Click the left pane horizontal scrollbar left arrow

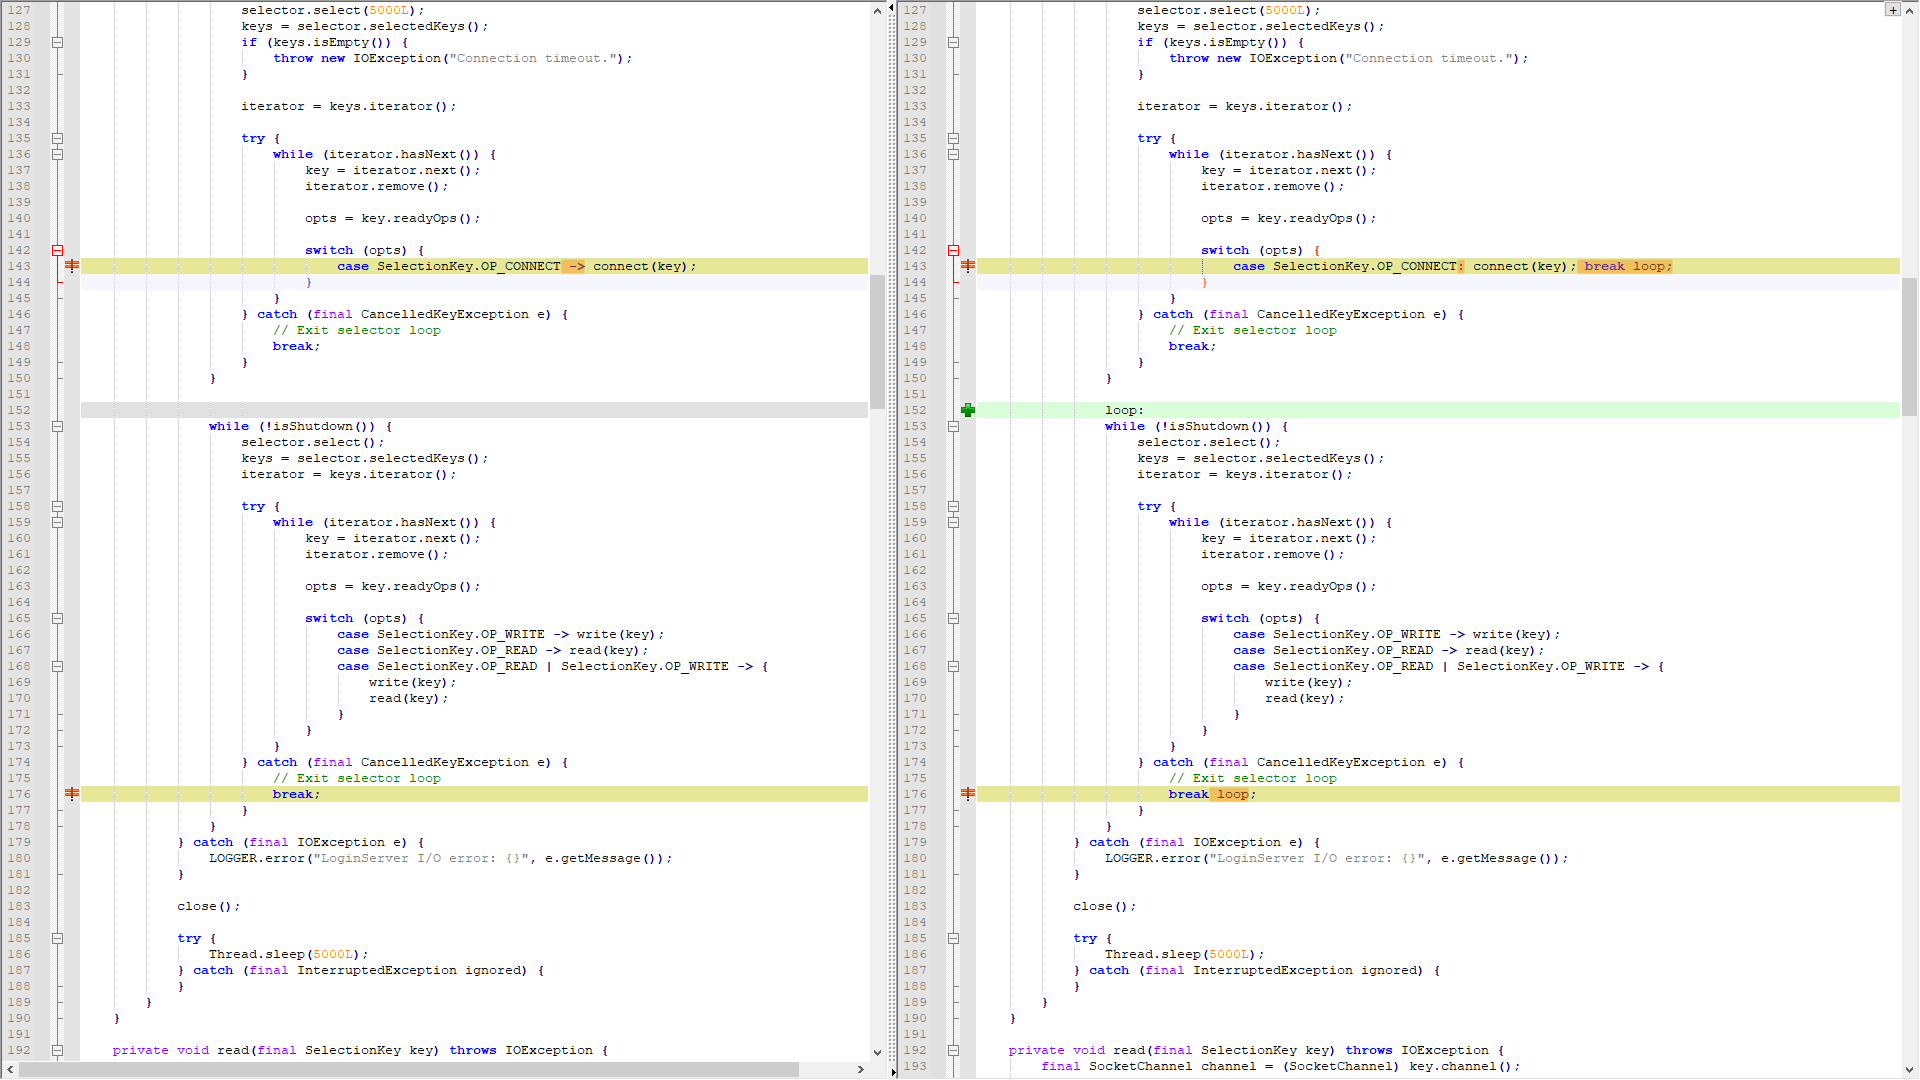(10, 1069)
